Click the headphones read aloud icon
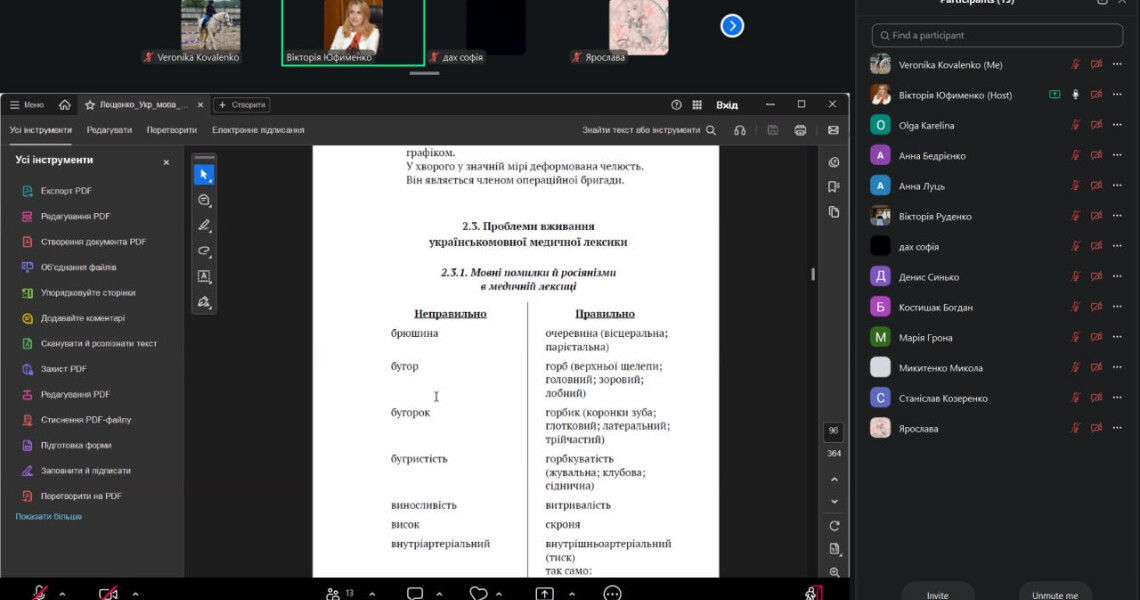 (740, 130)
